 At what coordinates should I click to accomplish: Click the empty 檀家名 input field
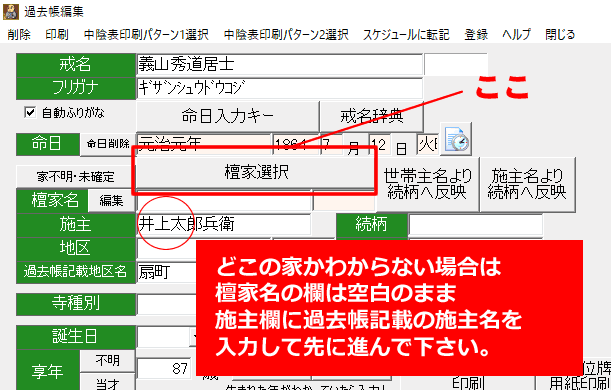(x=224, y=201)
